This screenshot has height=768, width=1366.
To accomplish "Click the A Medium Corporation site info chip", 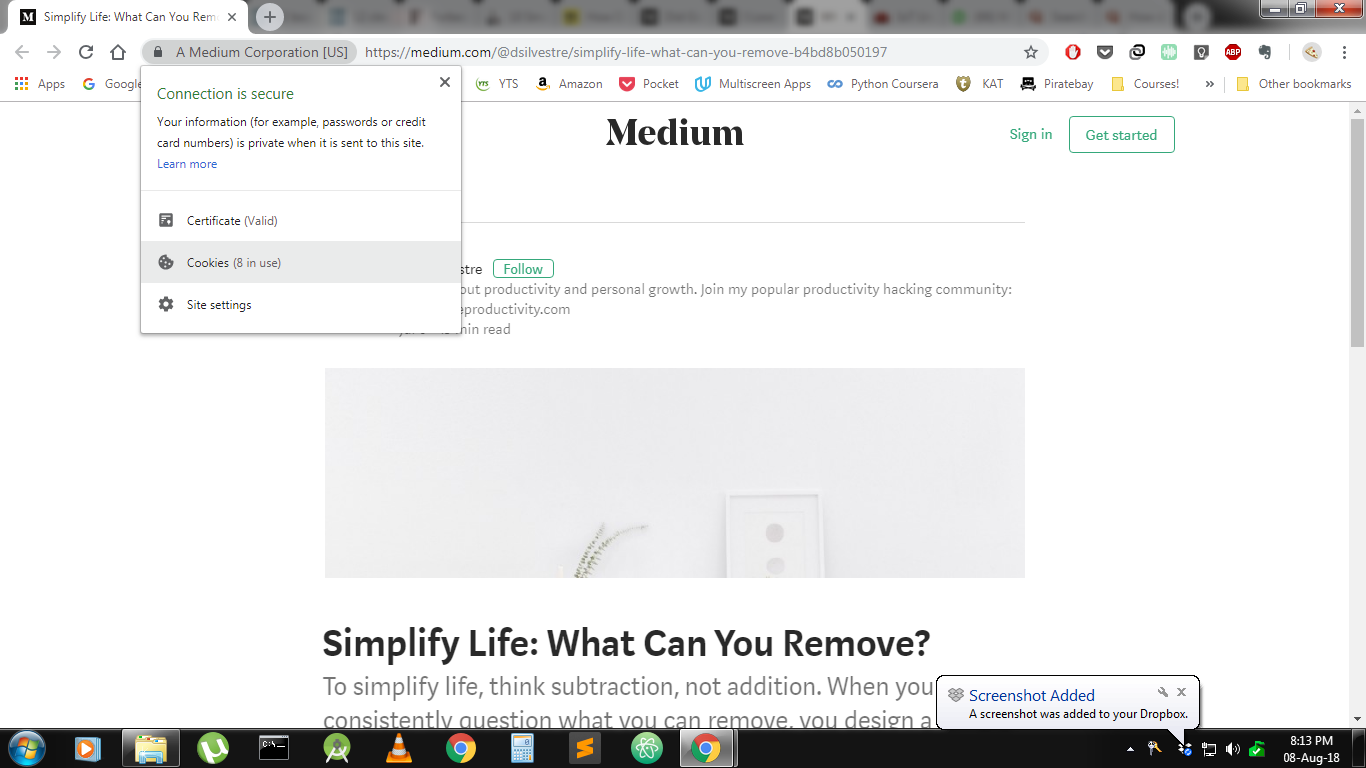I will point(250,52).
